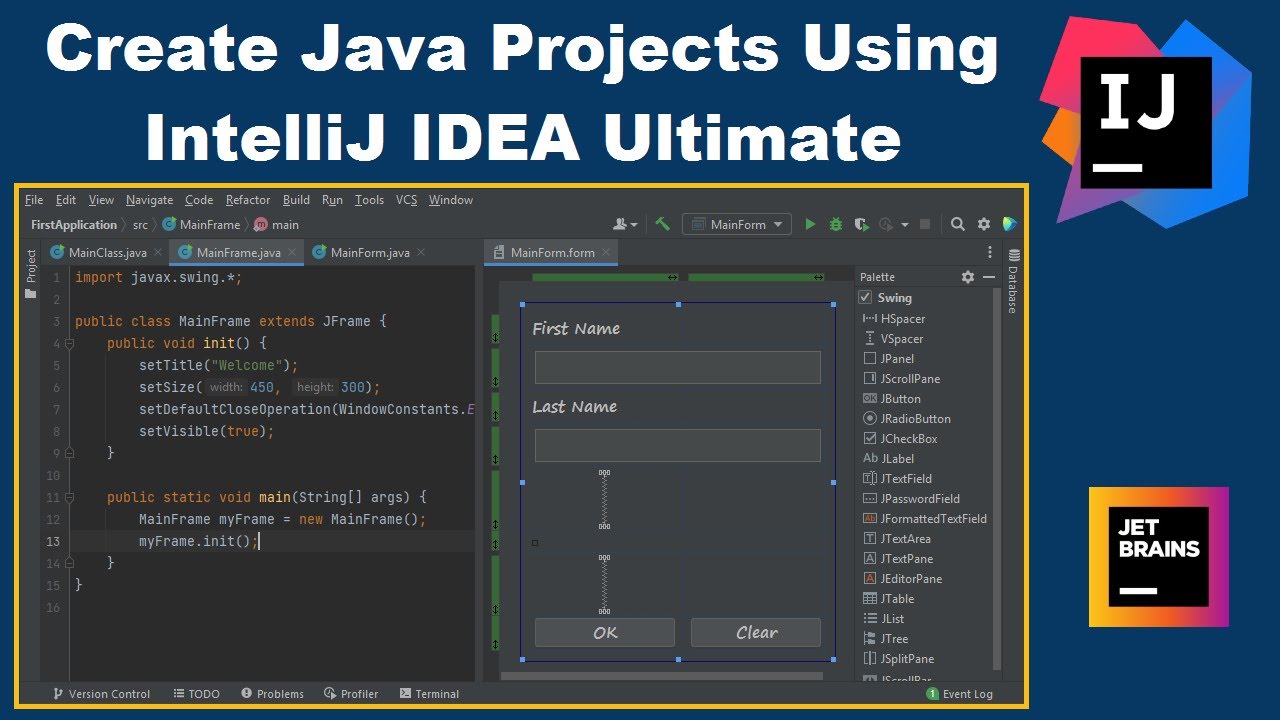
Task: Collapse the main() method fold marker
Action: (x=69, y=497)
